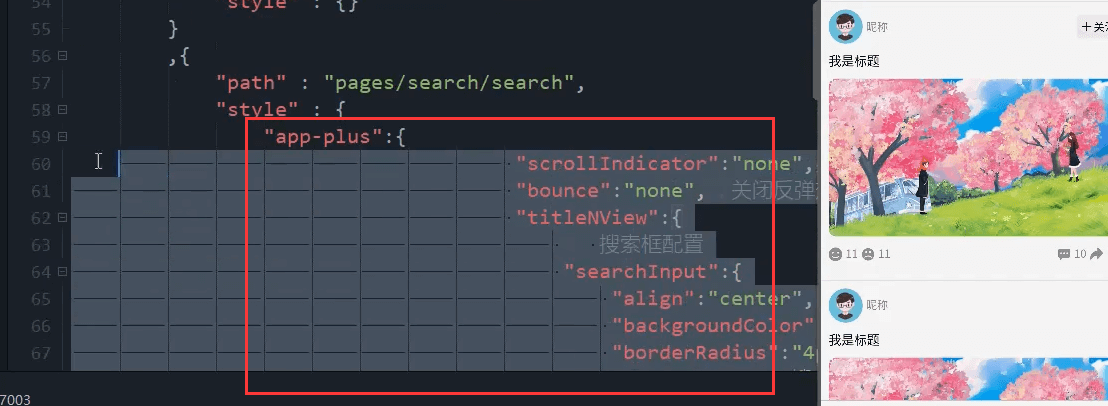Tap the smiley like icon on first post
The height and width of the screenshot is (406, 1108).
click(835, 254)
